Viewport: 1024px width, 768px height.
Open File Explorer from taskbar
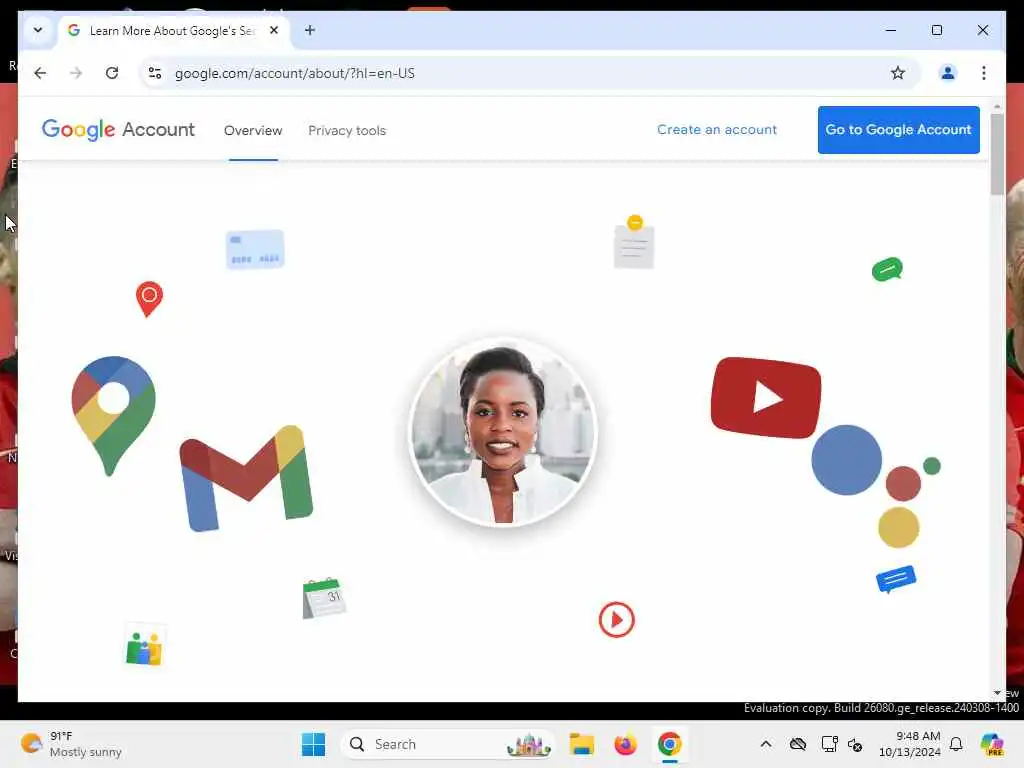point(581,744)
